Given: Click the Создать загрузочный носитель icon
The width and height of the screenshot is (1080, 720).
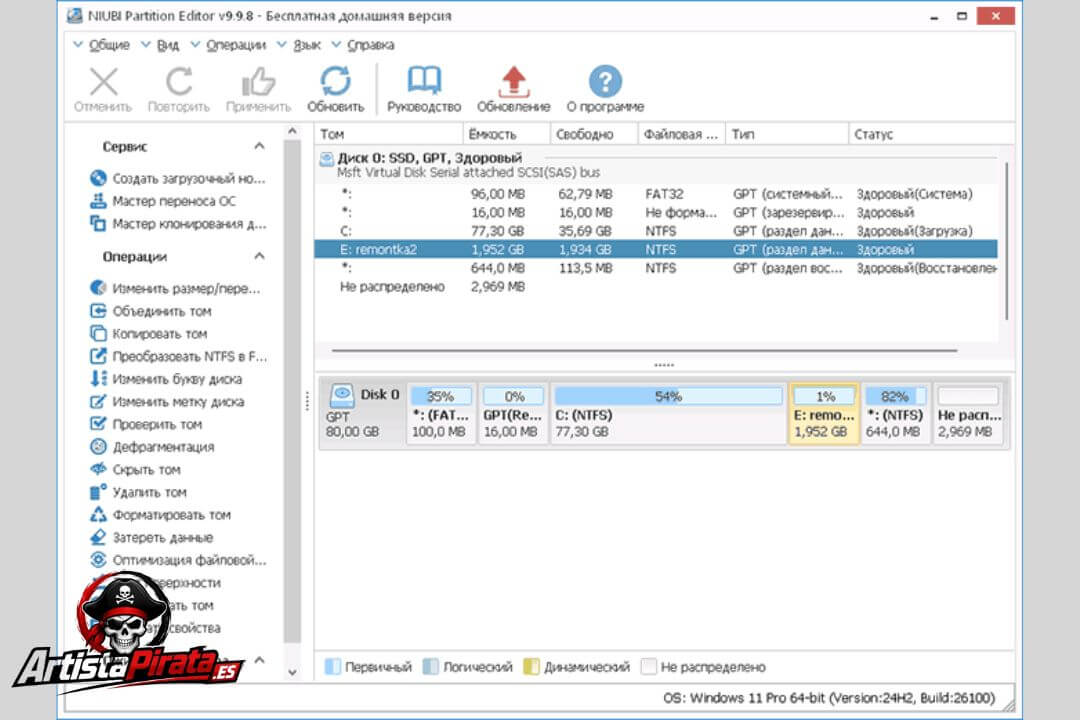Looking at the screenshot, I should tap(98, 178).
